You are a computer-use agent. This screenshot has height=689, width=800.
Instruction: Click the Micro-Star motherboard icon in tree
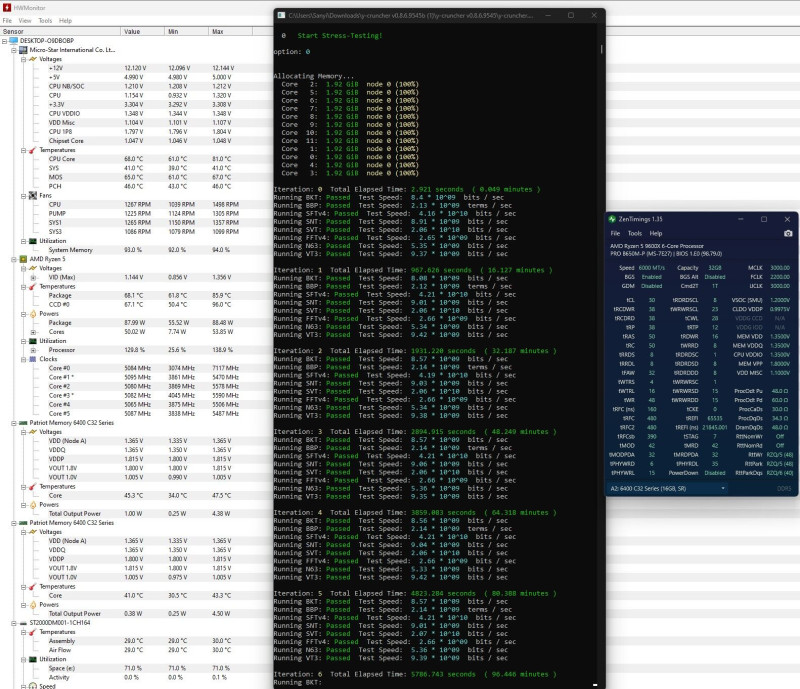tap(23, 50)
